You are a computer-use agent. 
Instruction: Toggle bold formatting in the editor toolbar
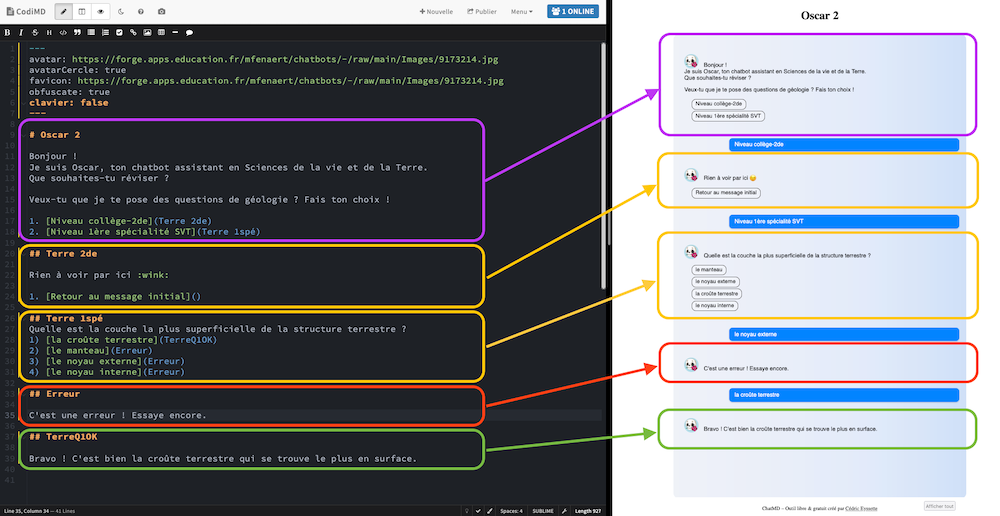(x=7, y=32)
